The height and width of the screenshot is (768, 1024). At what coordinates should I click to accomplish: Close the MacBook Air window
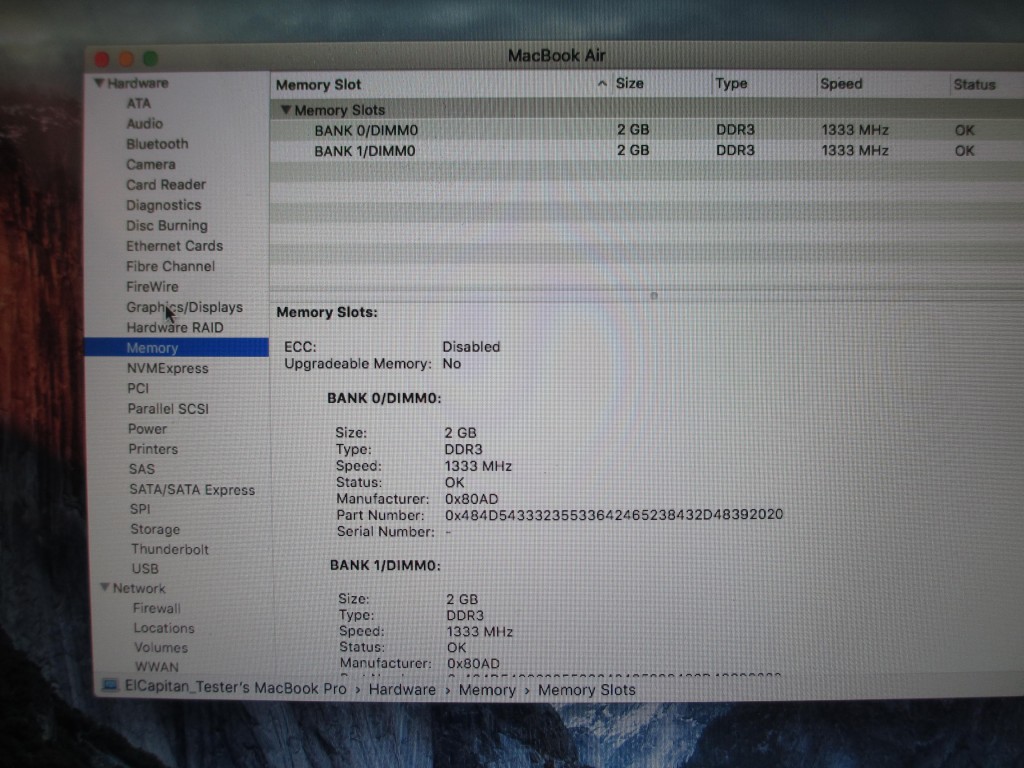101,59
